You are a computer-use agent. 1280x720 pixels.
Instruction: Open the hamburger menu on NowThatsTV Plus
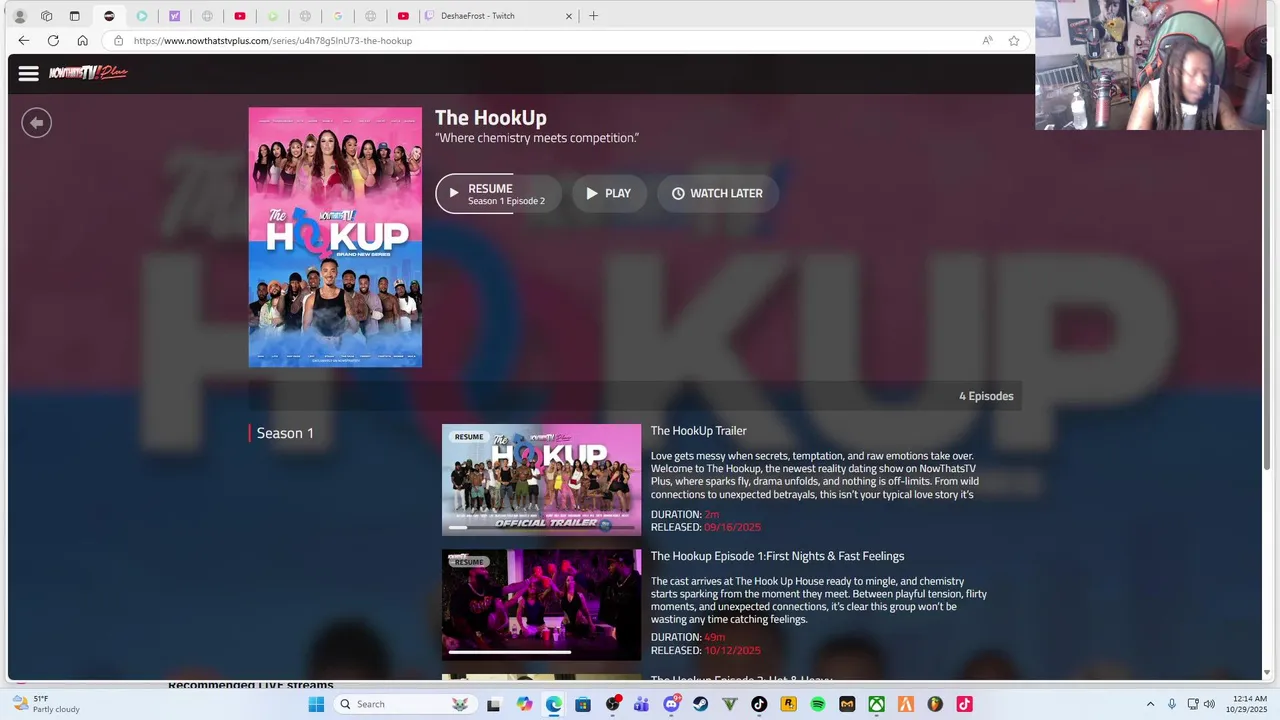click(x=28, y=73)
